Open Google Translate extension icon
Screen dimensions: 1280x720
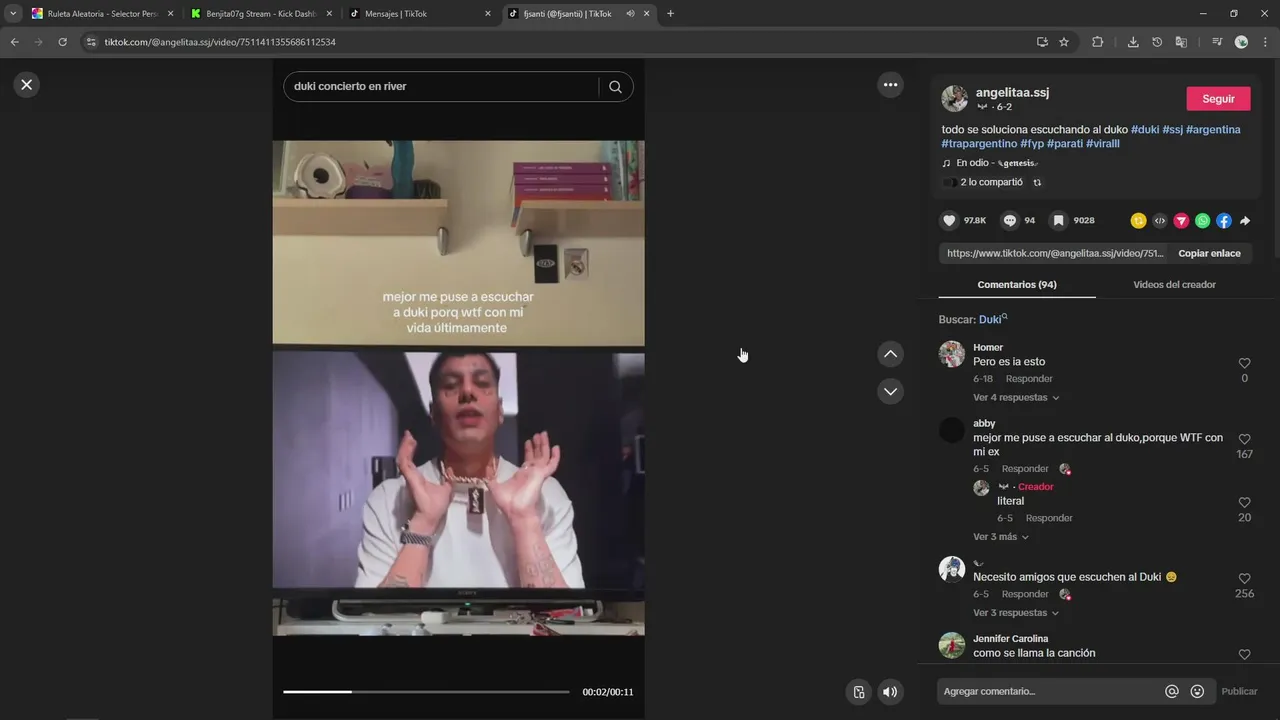[x=1181, y=42]
